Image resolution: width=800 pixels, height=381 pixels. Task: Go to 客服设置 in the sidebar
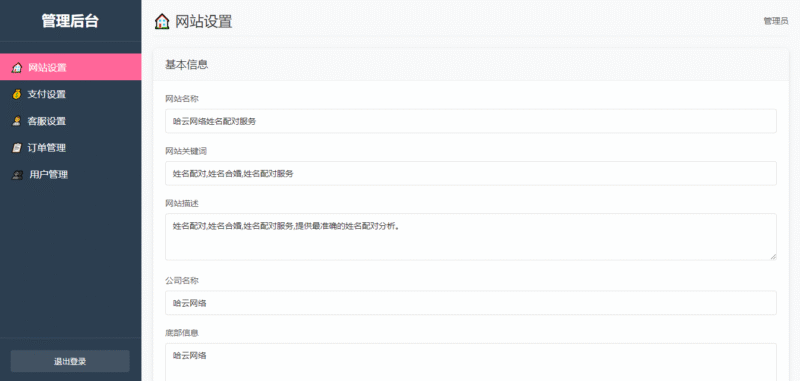[70, 121]
